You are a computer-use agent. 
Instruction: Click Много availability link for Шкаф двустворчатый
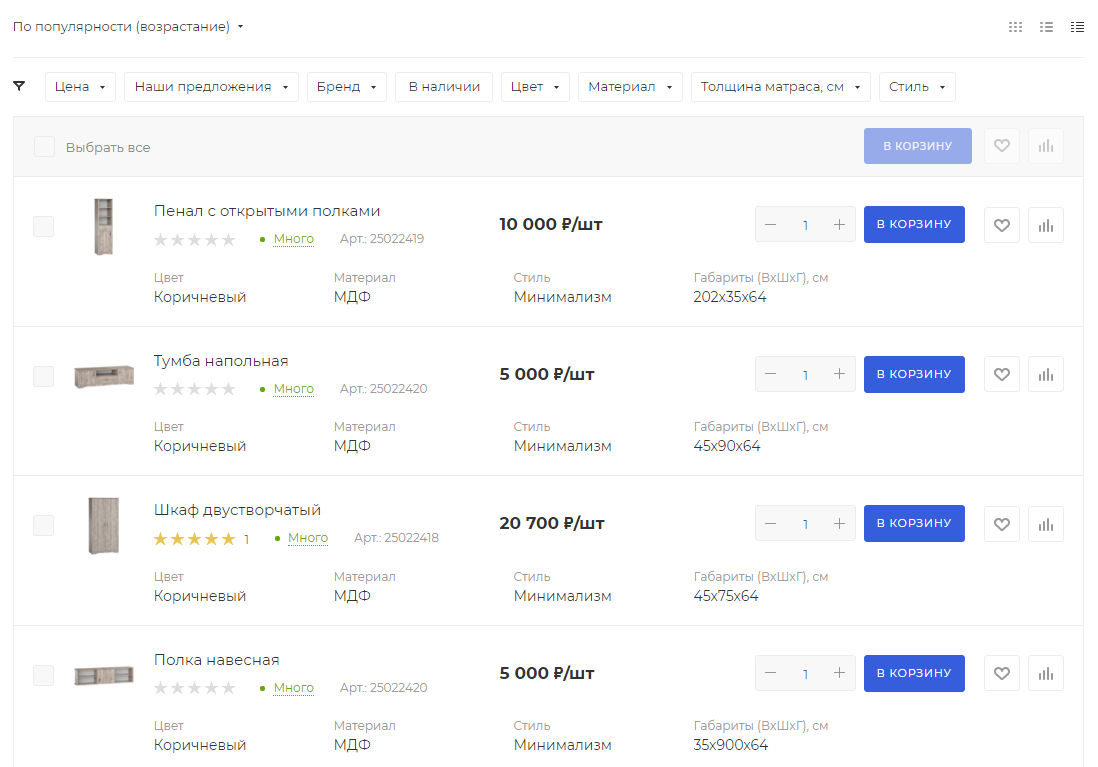click(x=308, y=538)
